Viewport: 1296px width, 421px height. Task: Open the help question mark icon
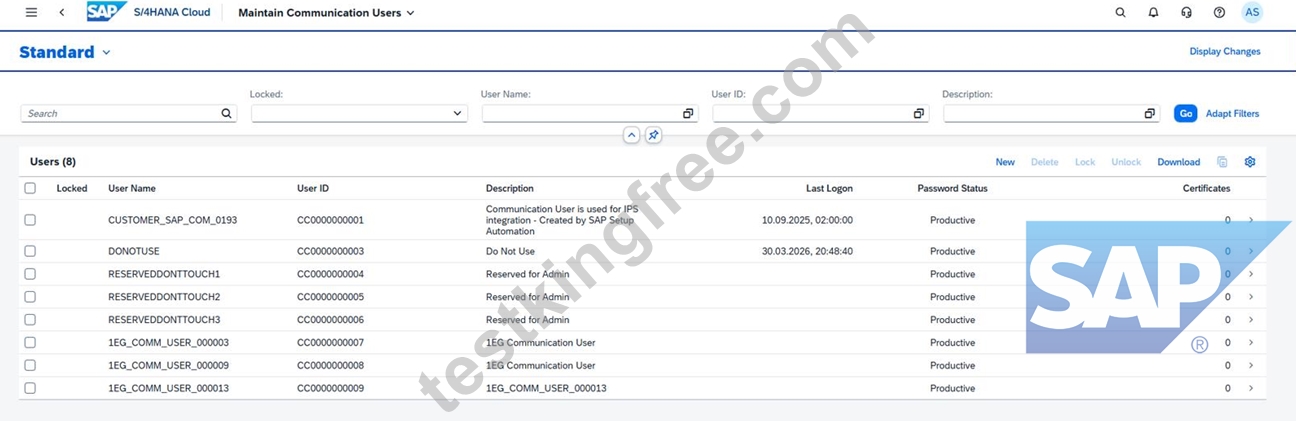(x=1219, y=13)
